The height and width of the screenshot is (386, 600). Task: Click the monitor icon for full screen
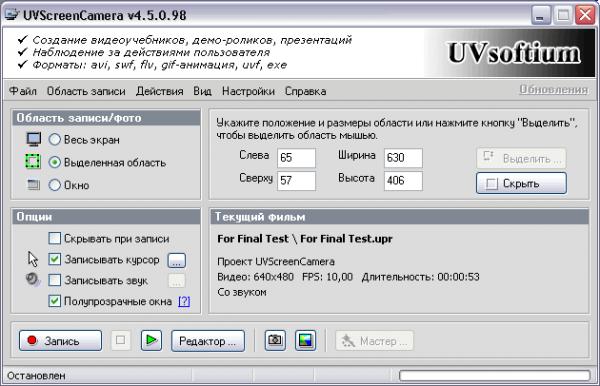coord(34,139)
